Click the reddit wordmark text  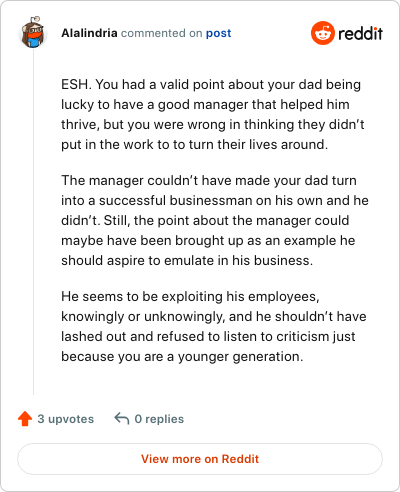360,33
